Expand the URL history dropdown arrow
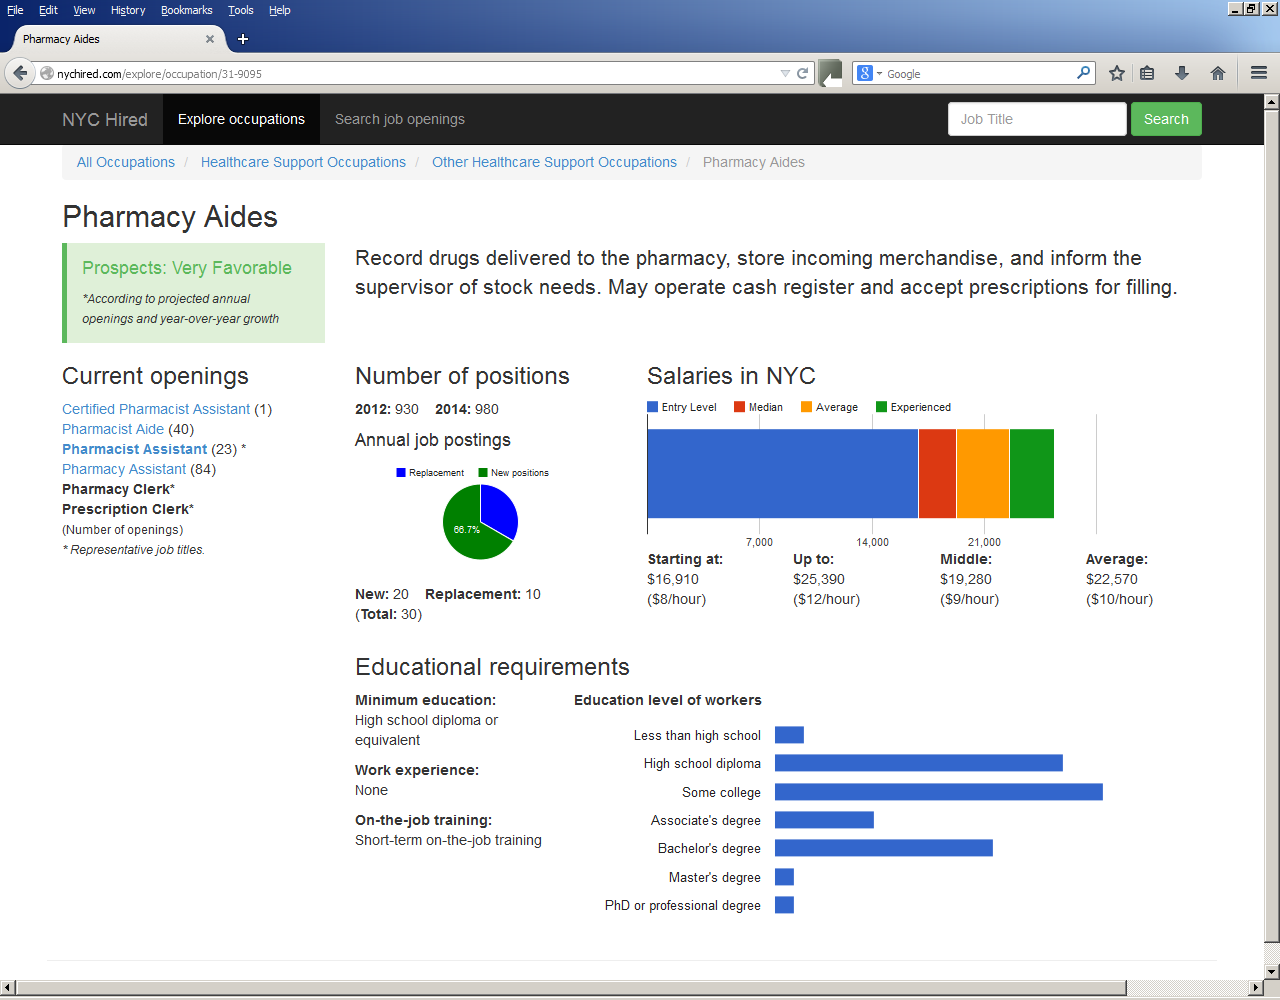 click(x=785, y=73)
